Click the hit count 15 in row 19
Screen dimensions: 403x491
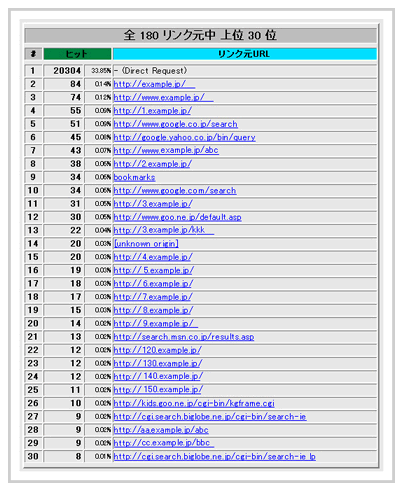pyautogui.click(x=75, y=310)
